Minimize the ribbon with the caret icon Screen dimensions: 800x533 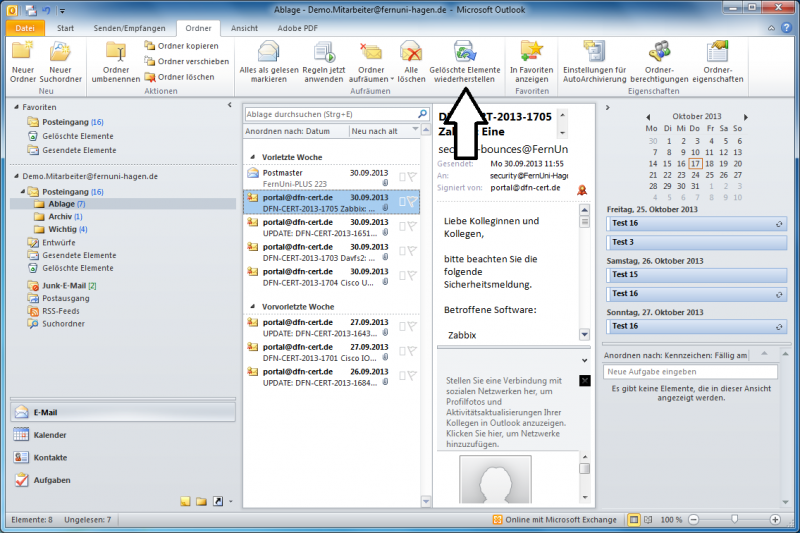pyautogui.click(x=771, y=28)
